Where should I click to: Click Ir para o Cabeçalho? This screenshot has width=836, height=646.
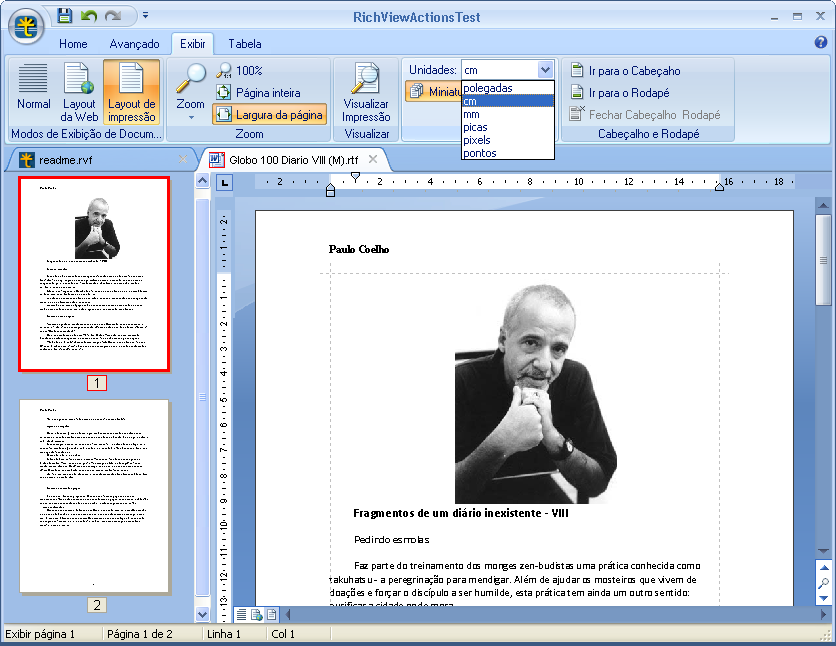pyautogui.click(x=626, y=71)
